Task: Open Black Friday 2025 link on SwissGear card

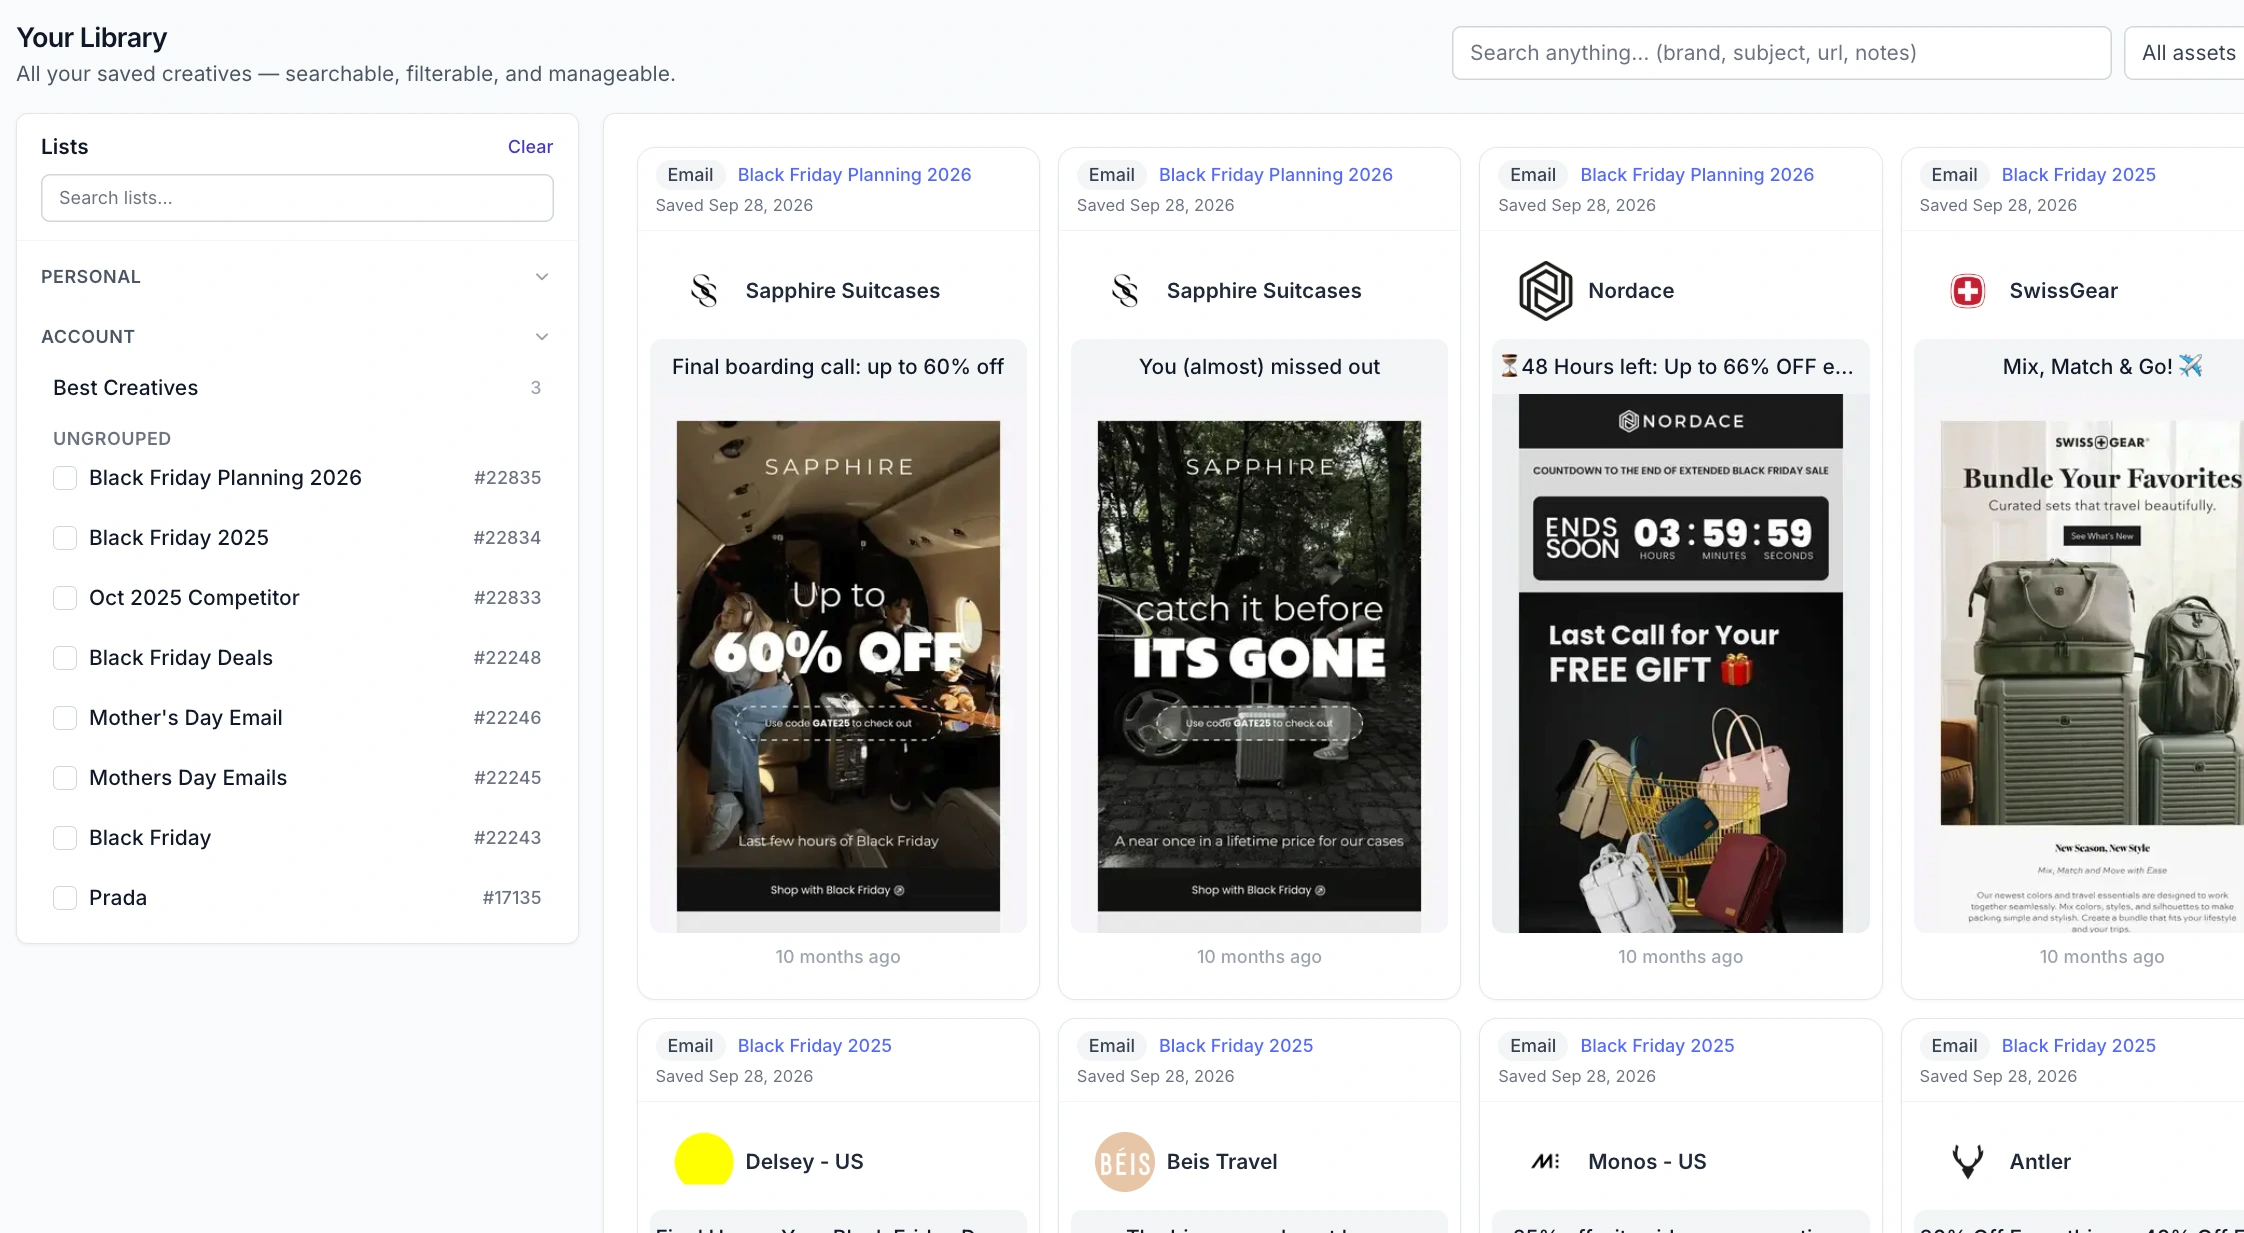Action: [x=2078, y=175]
